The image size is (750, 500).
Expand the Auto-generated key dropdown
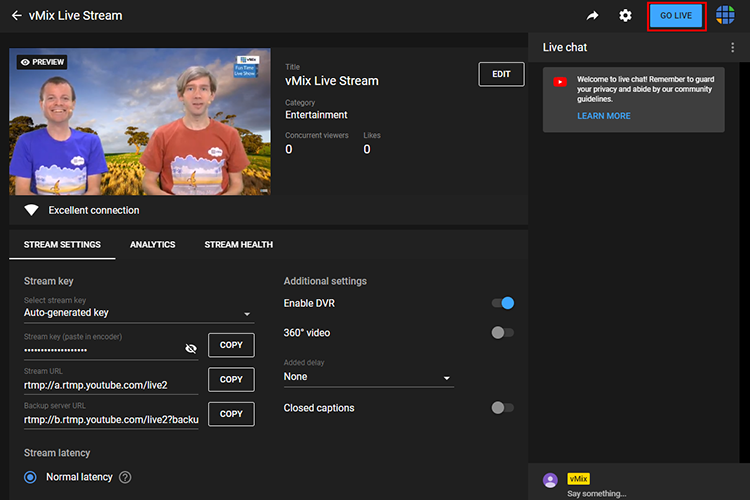139,313
